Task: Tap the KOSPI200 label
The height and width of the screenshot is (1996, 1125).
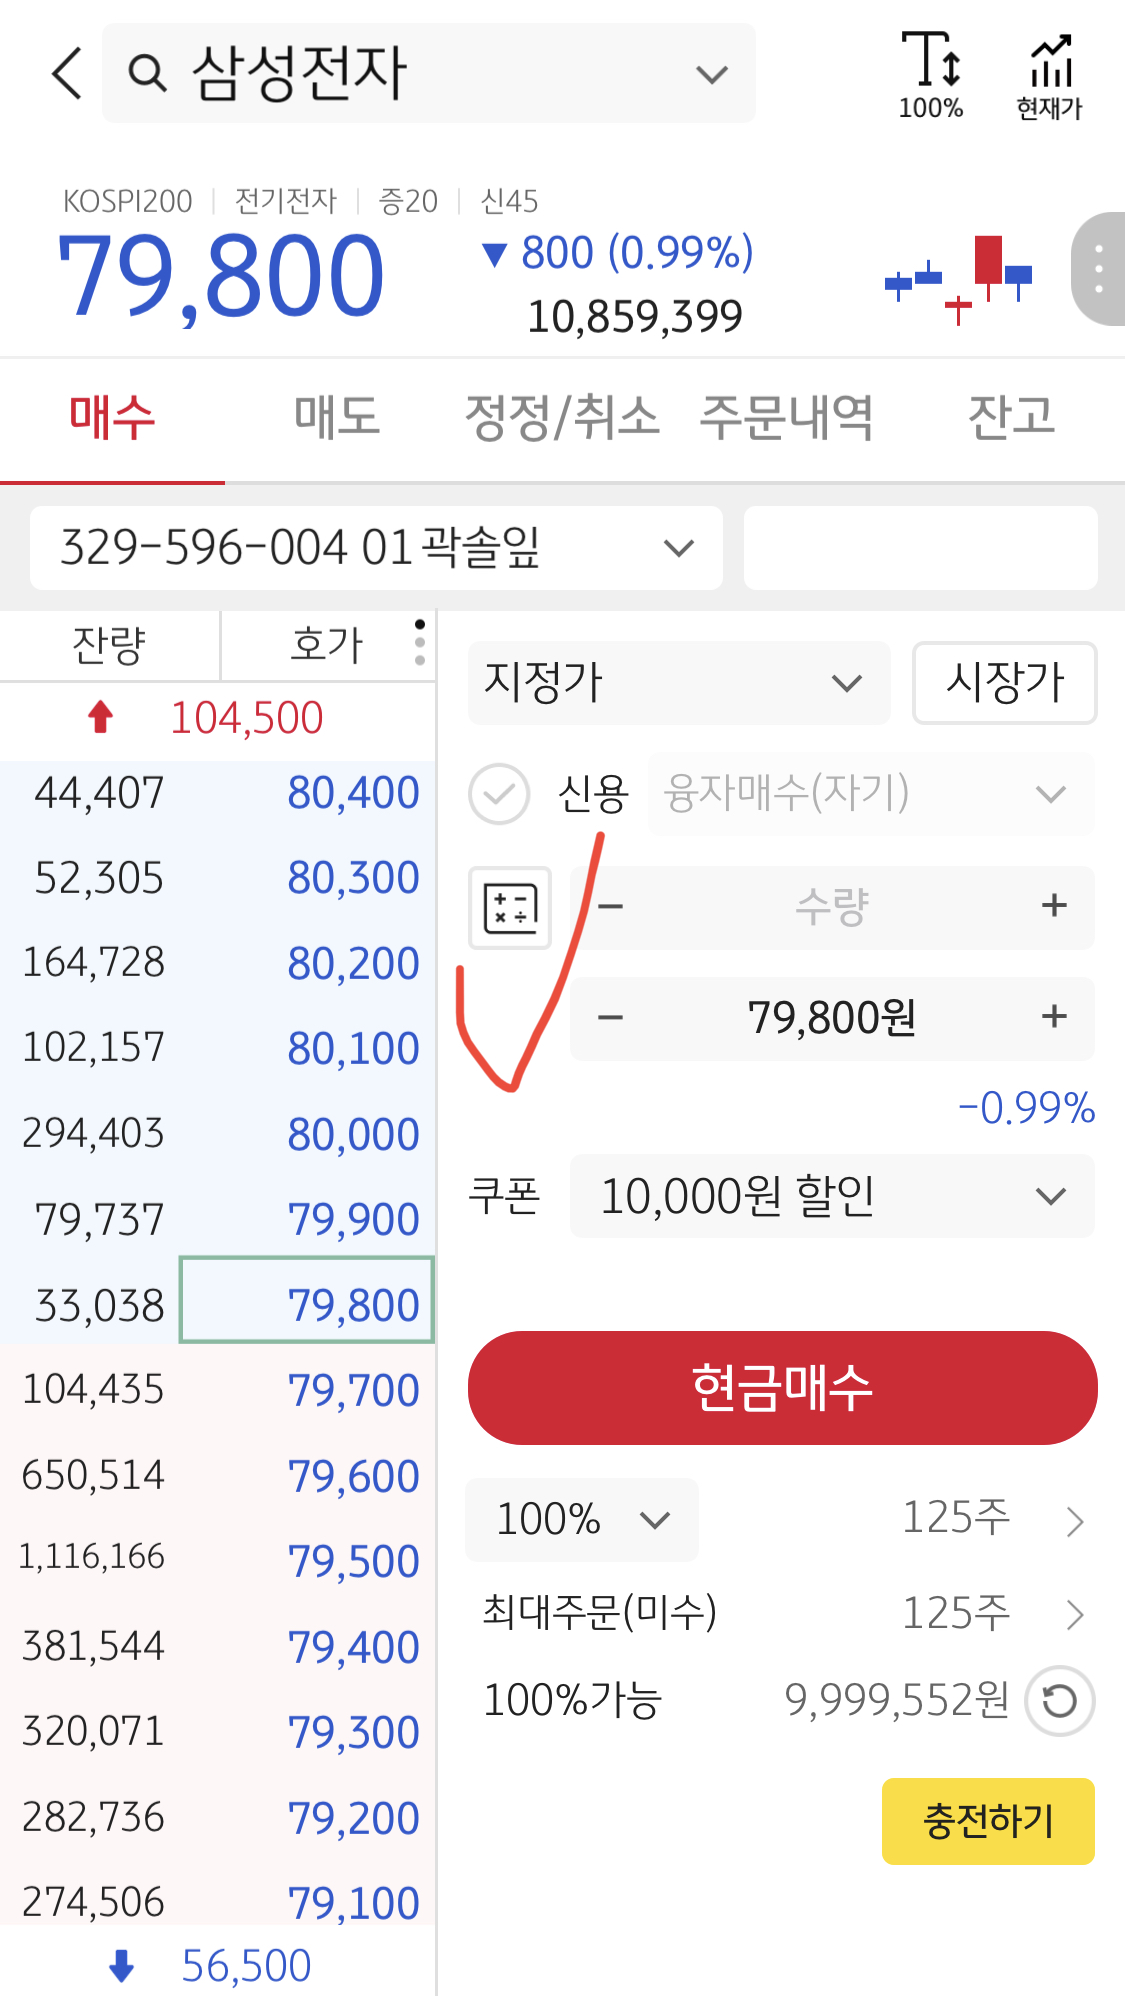Action: (127, 202)
